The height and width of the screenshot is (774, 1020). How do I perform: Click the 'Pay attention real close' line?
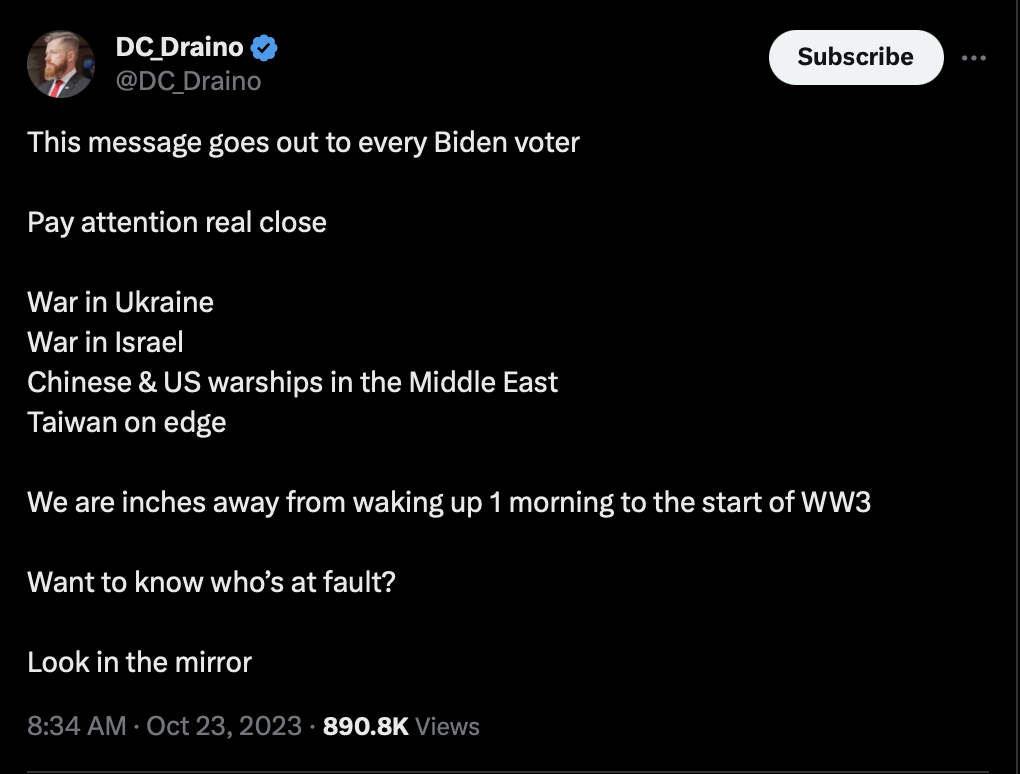pyautogui.click(x=177, y=222)
